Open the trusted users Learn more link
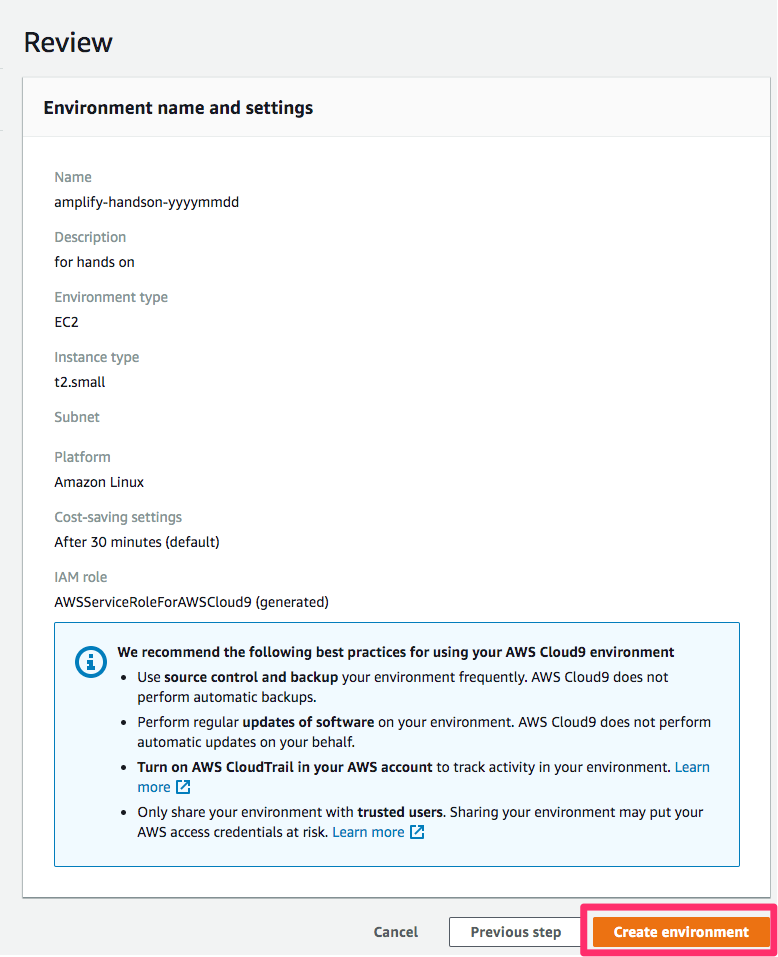 click(368, 832)
